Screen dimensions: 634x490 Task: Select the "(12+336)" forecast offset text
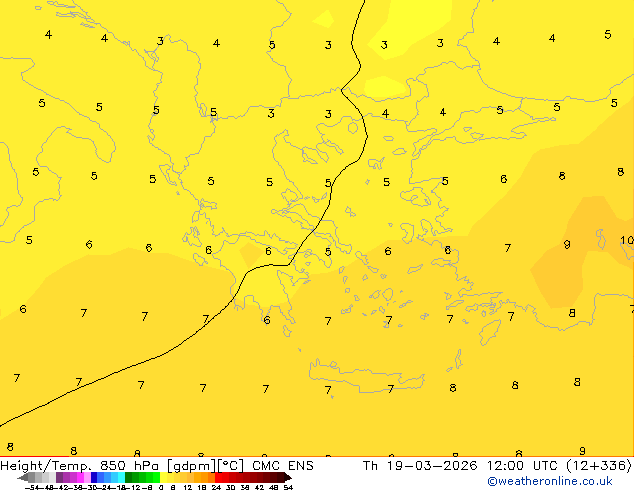coord(599,466)
